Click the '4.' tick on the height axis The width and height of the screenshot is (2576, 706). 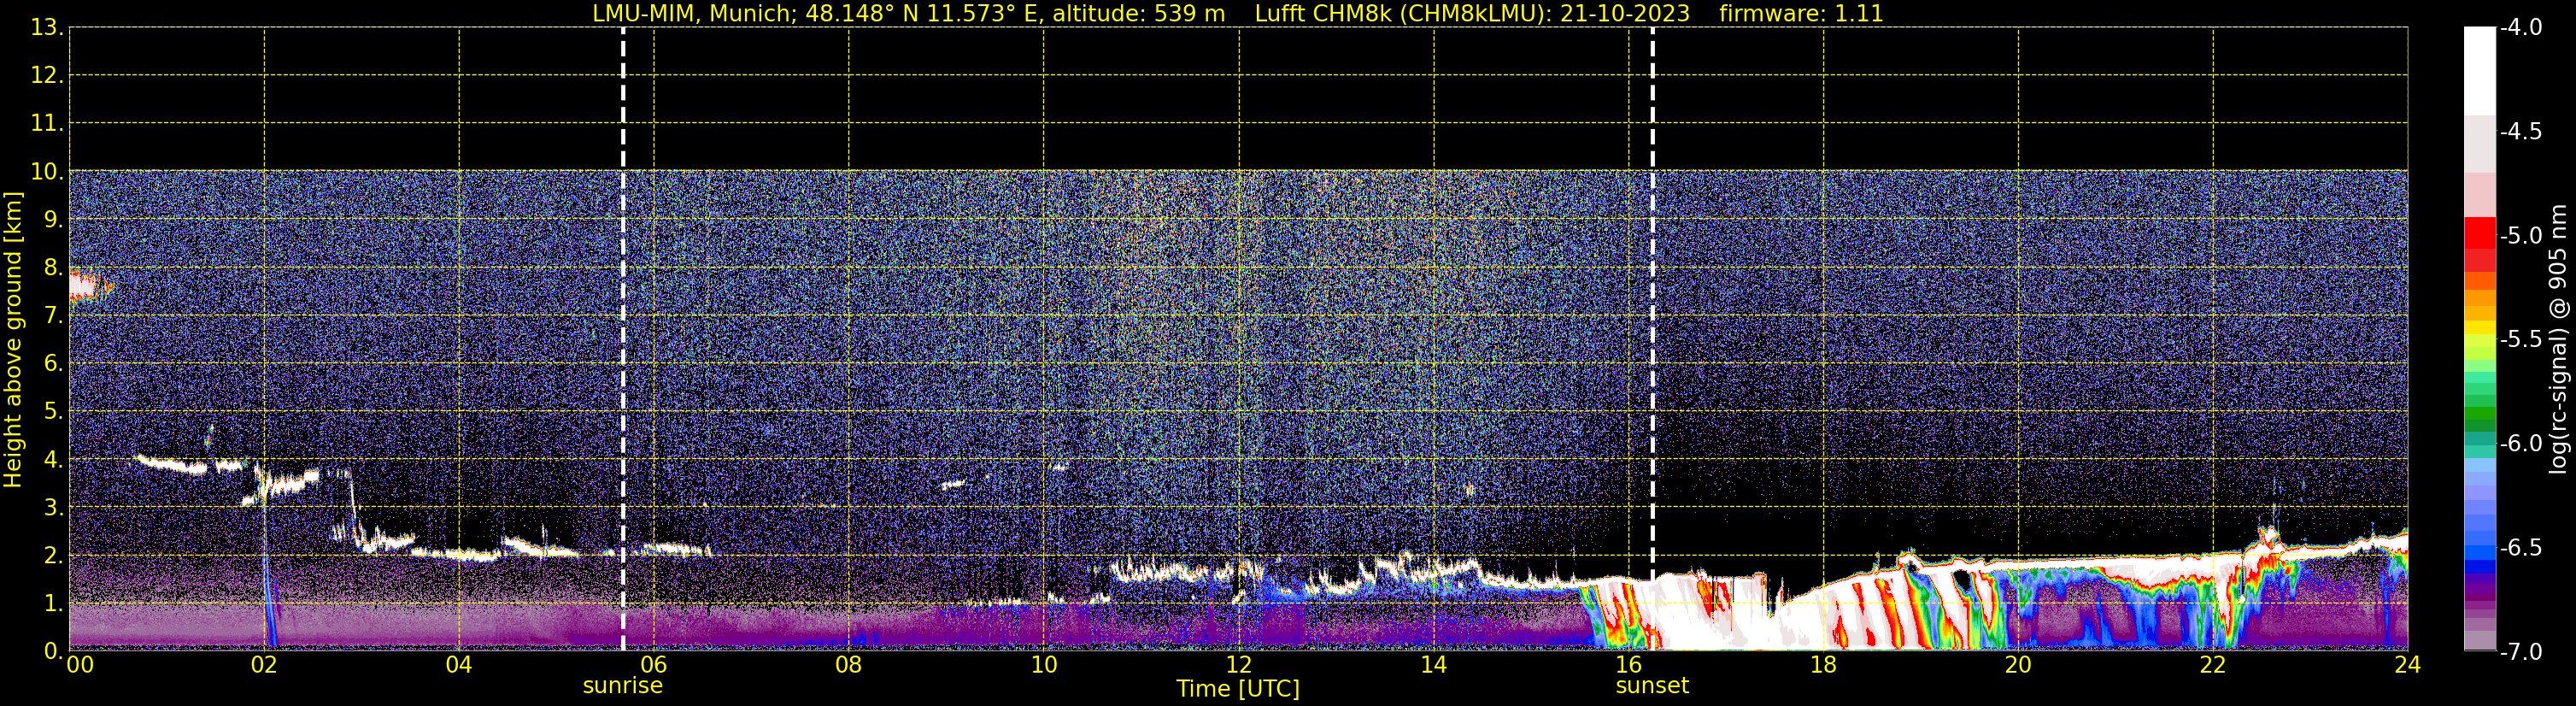coord(54,460)
